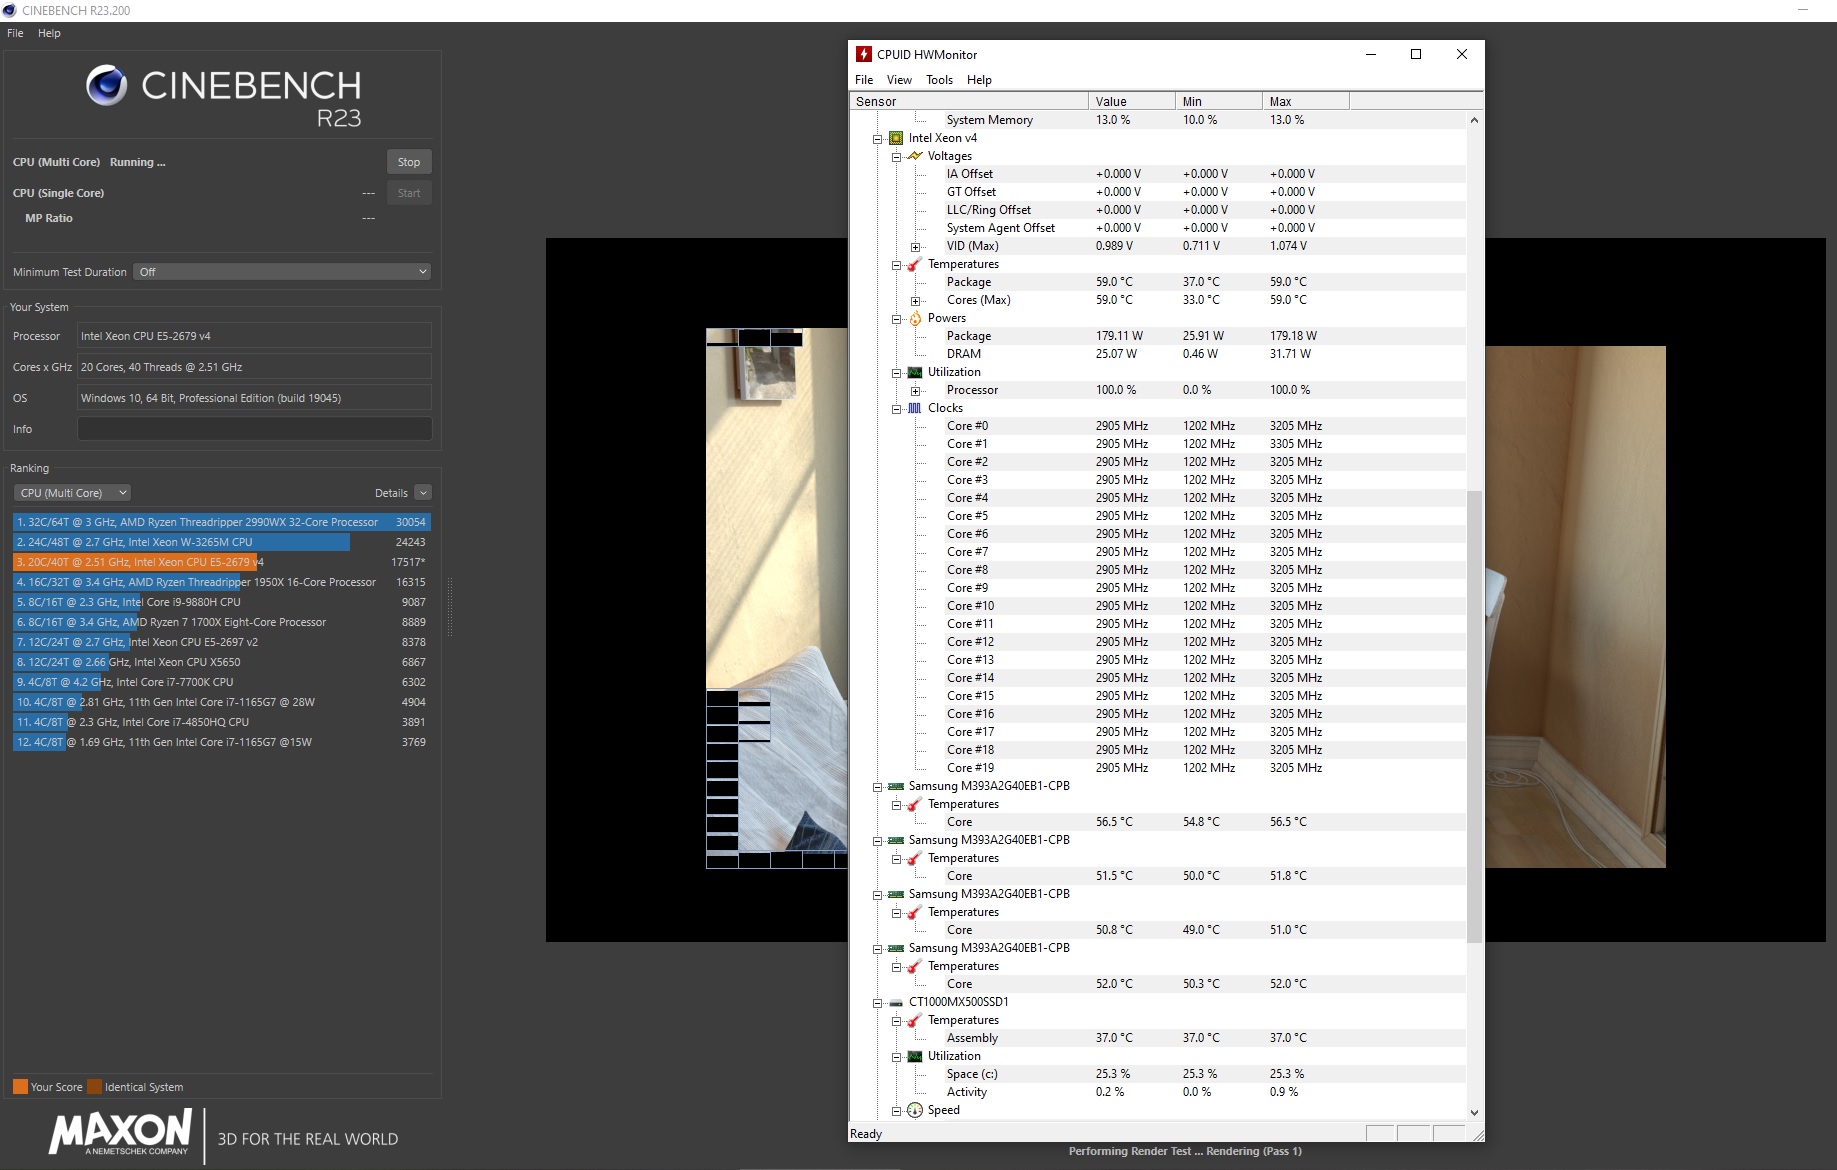
Task: Collapse the Clocks section
Action: (x=896, y=409)
